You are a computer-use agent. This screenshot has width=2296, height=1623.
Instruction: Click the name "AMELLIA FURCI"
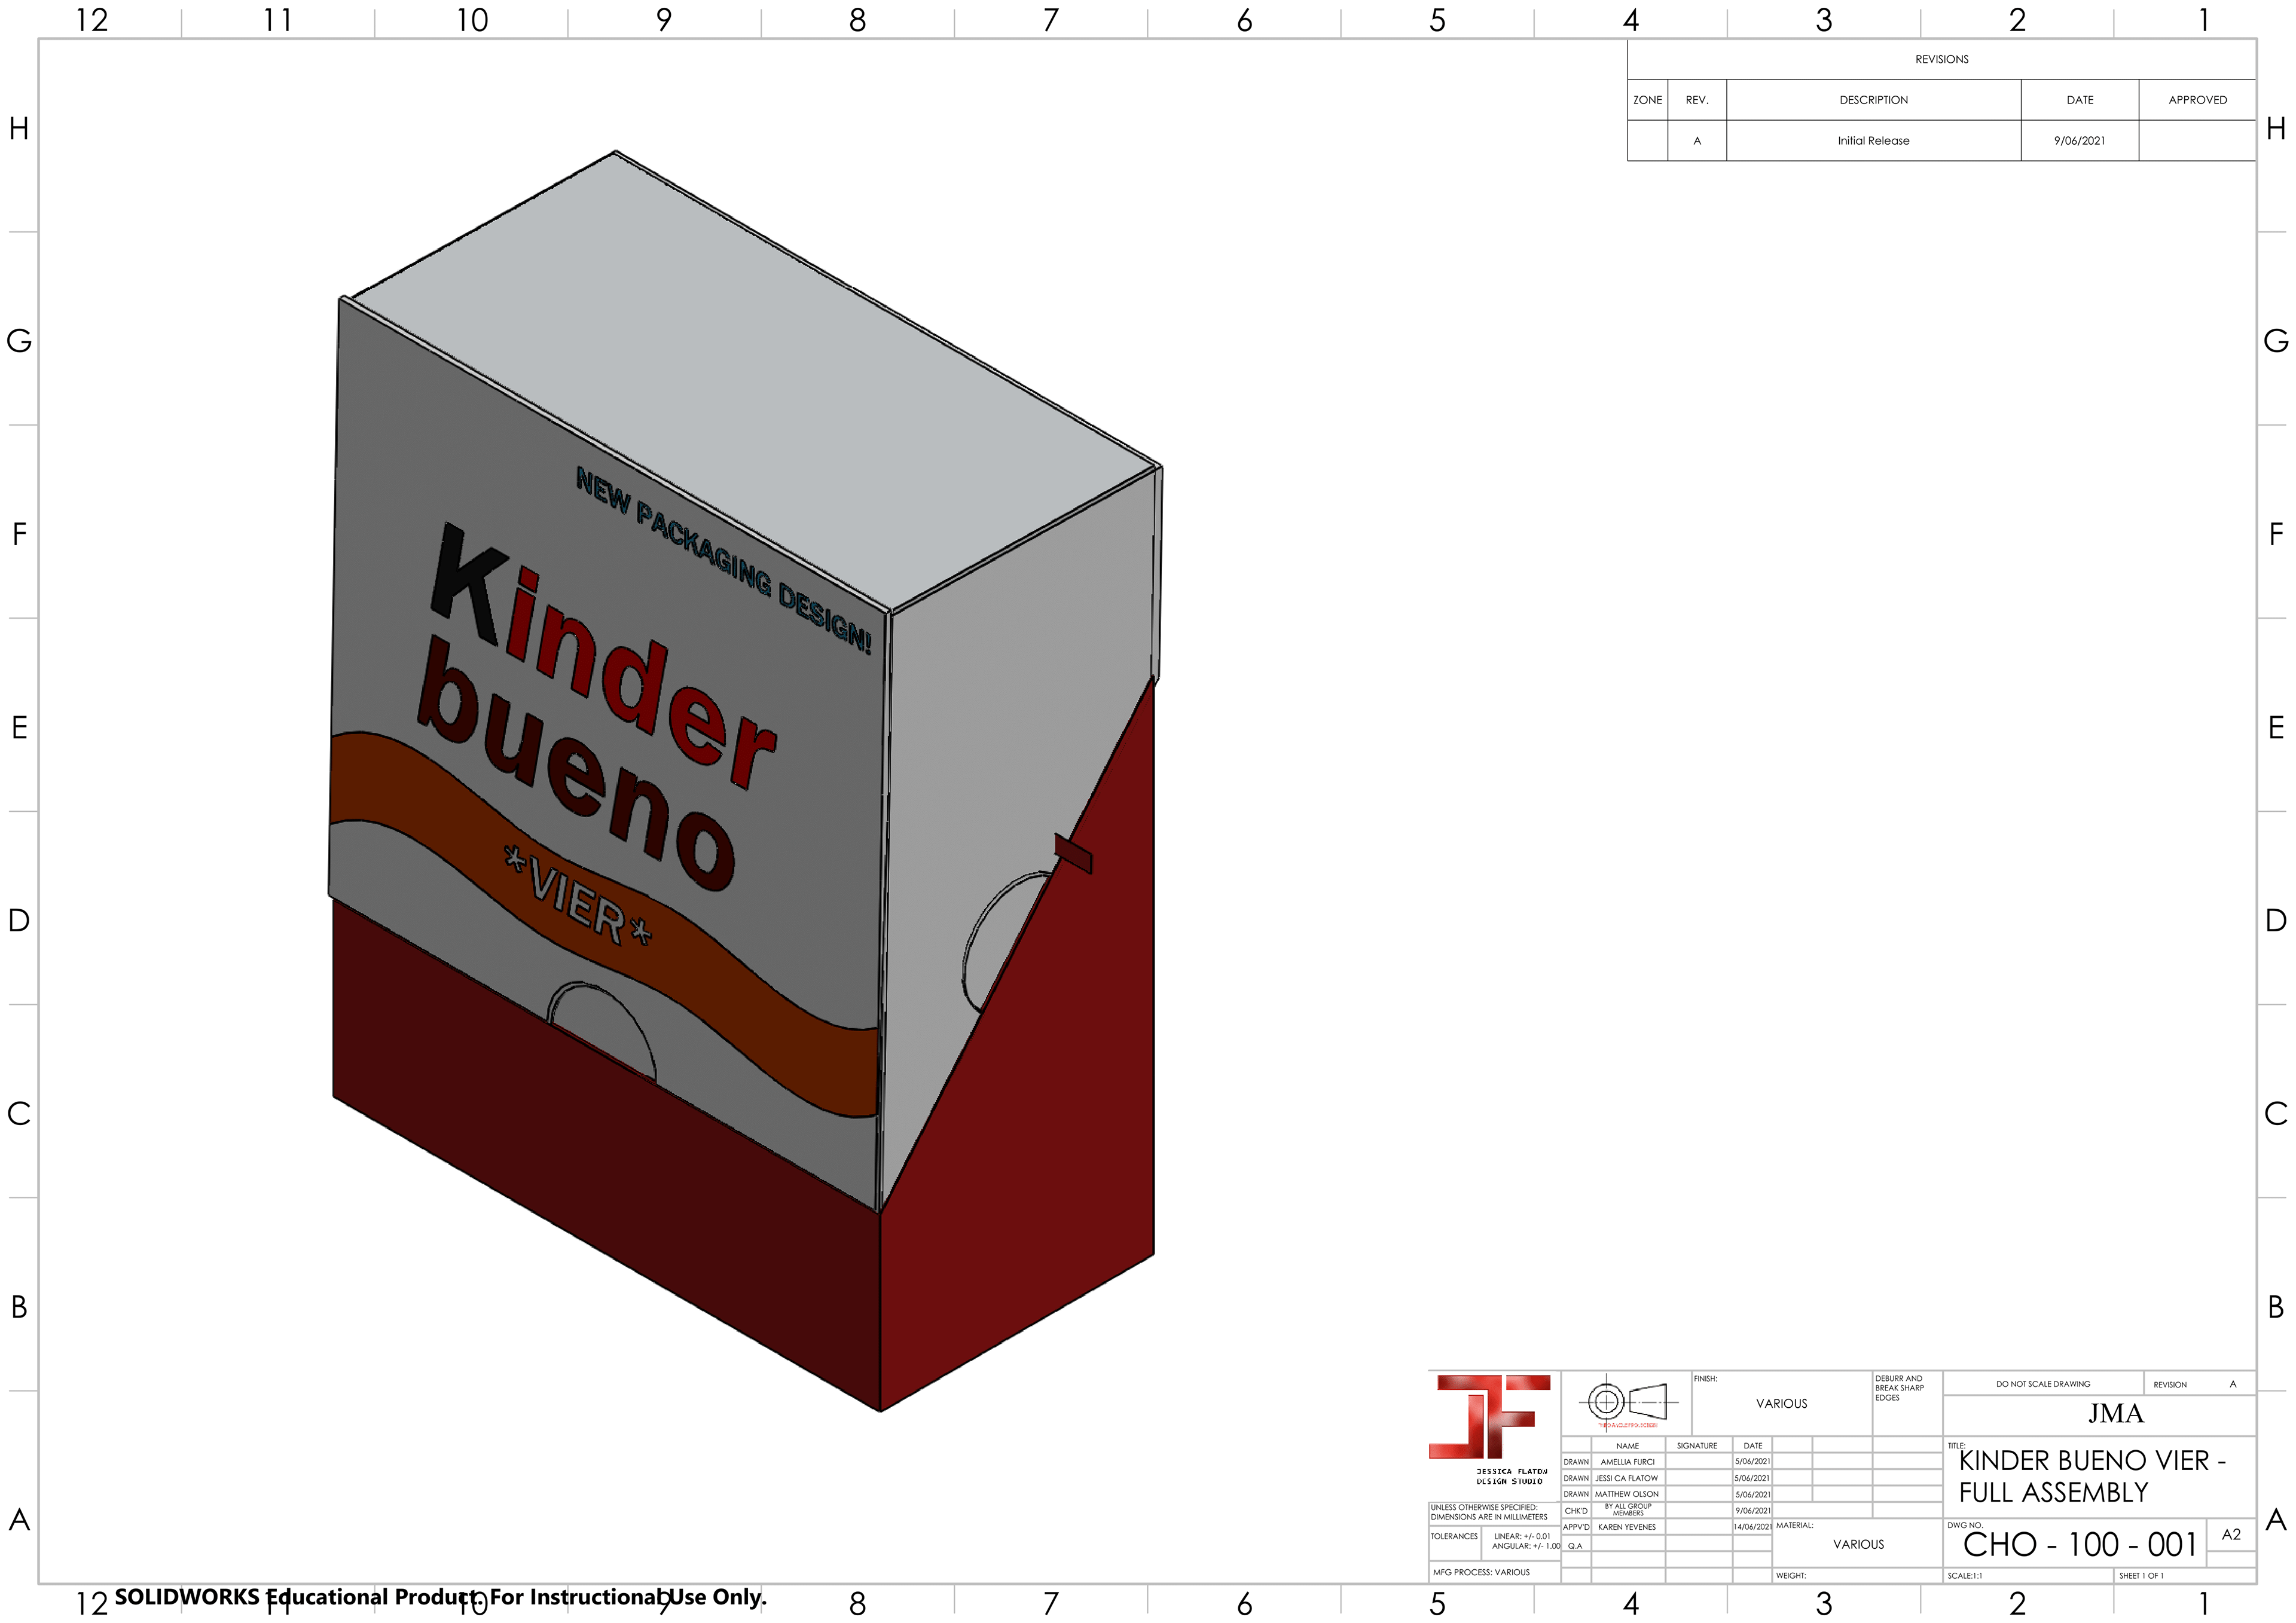coord(1627,1462)
